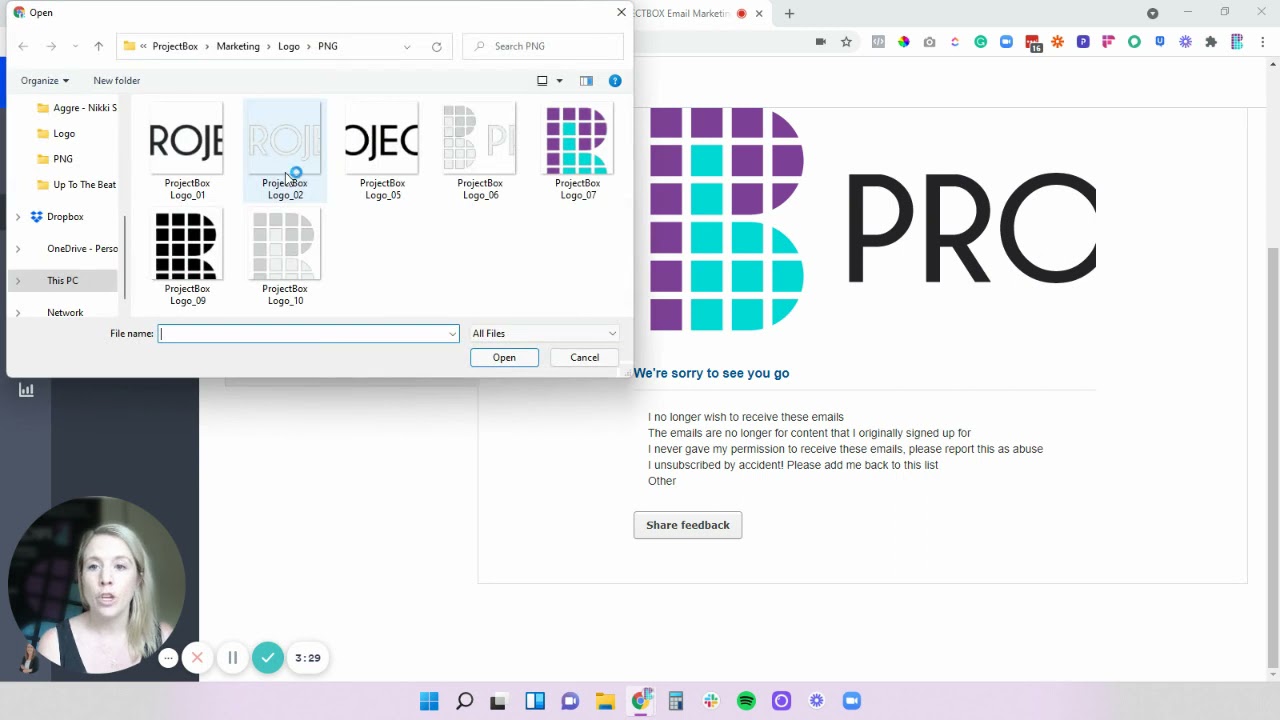Cancel the Loom recording
This screenshot has height=720, width=1280.
(x=197, y=658)
